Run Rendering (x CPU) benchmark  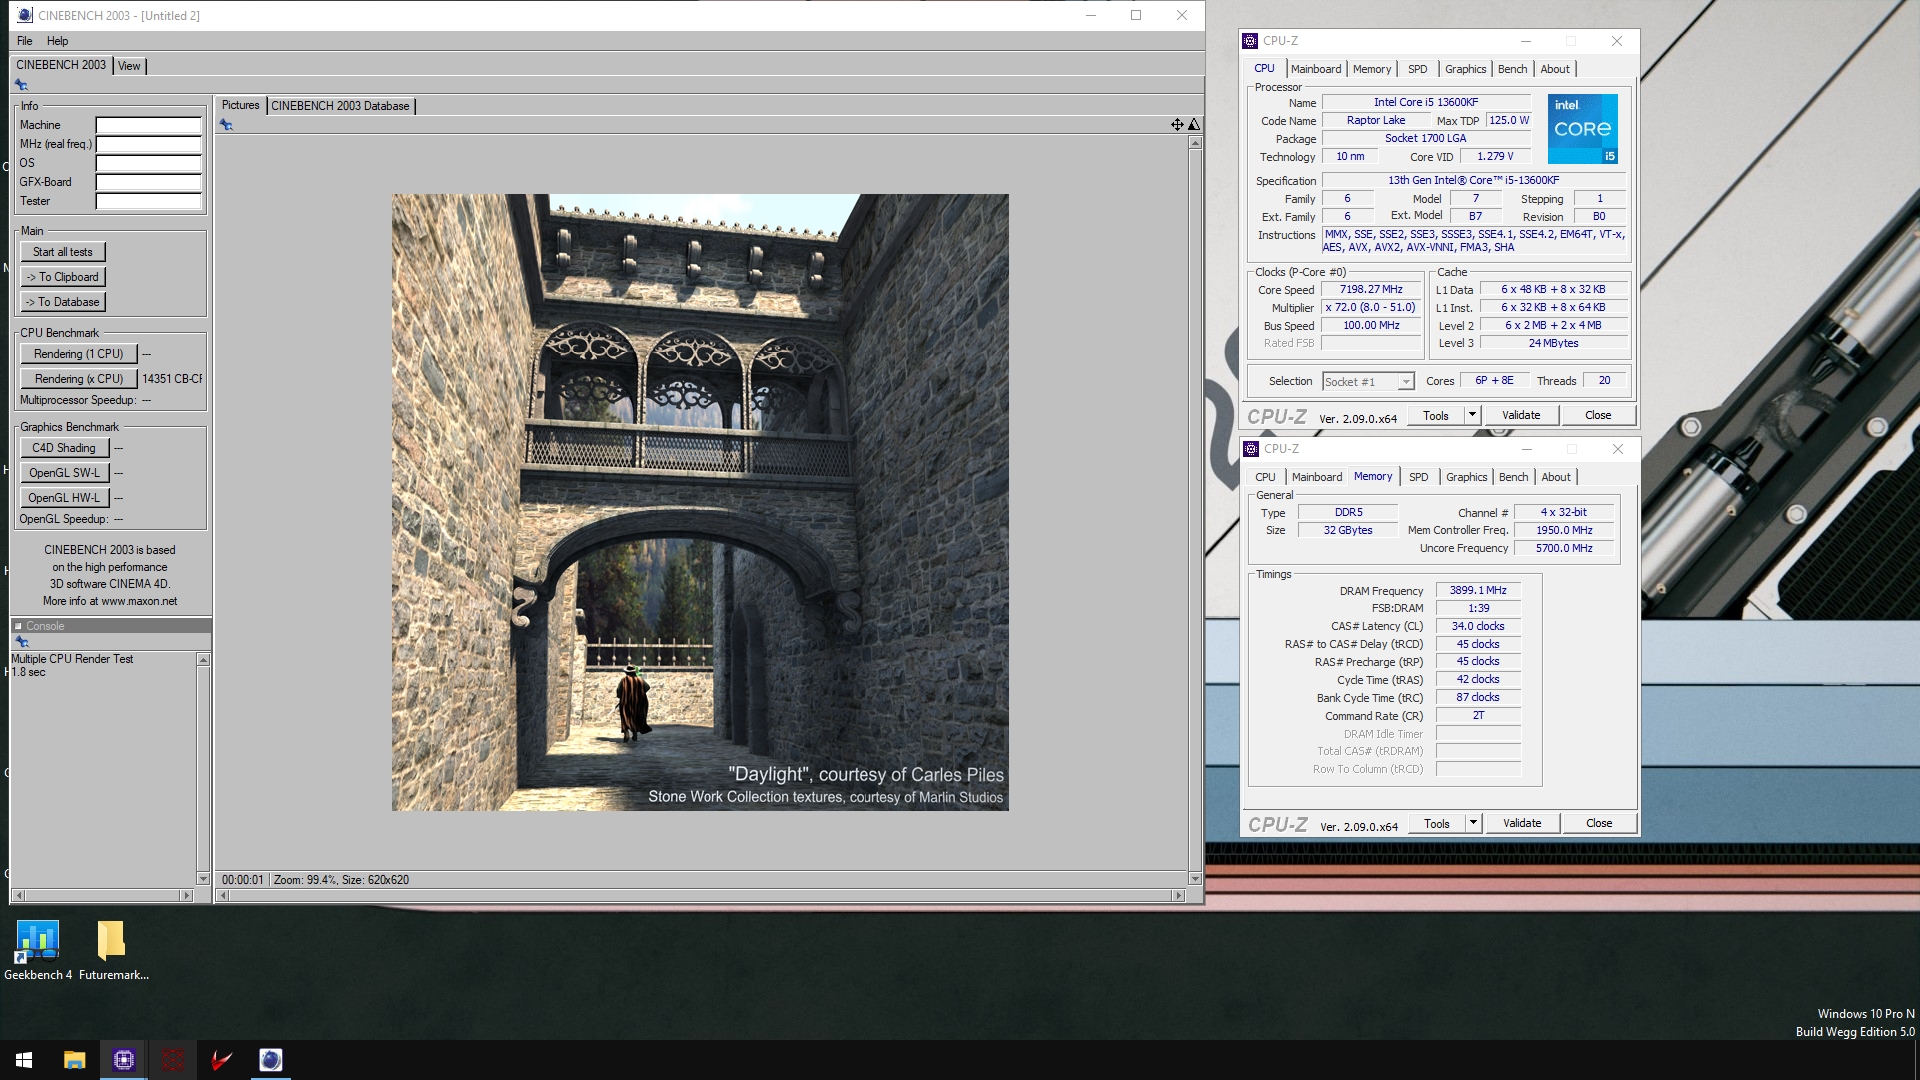click(x=78, y=379)
